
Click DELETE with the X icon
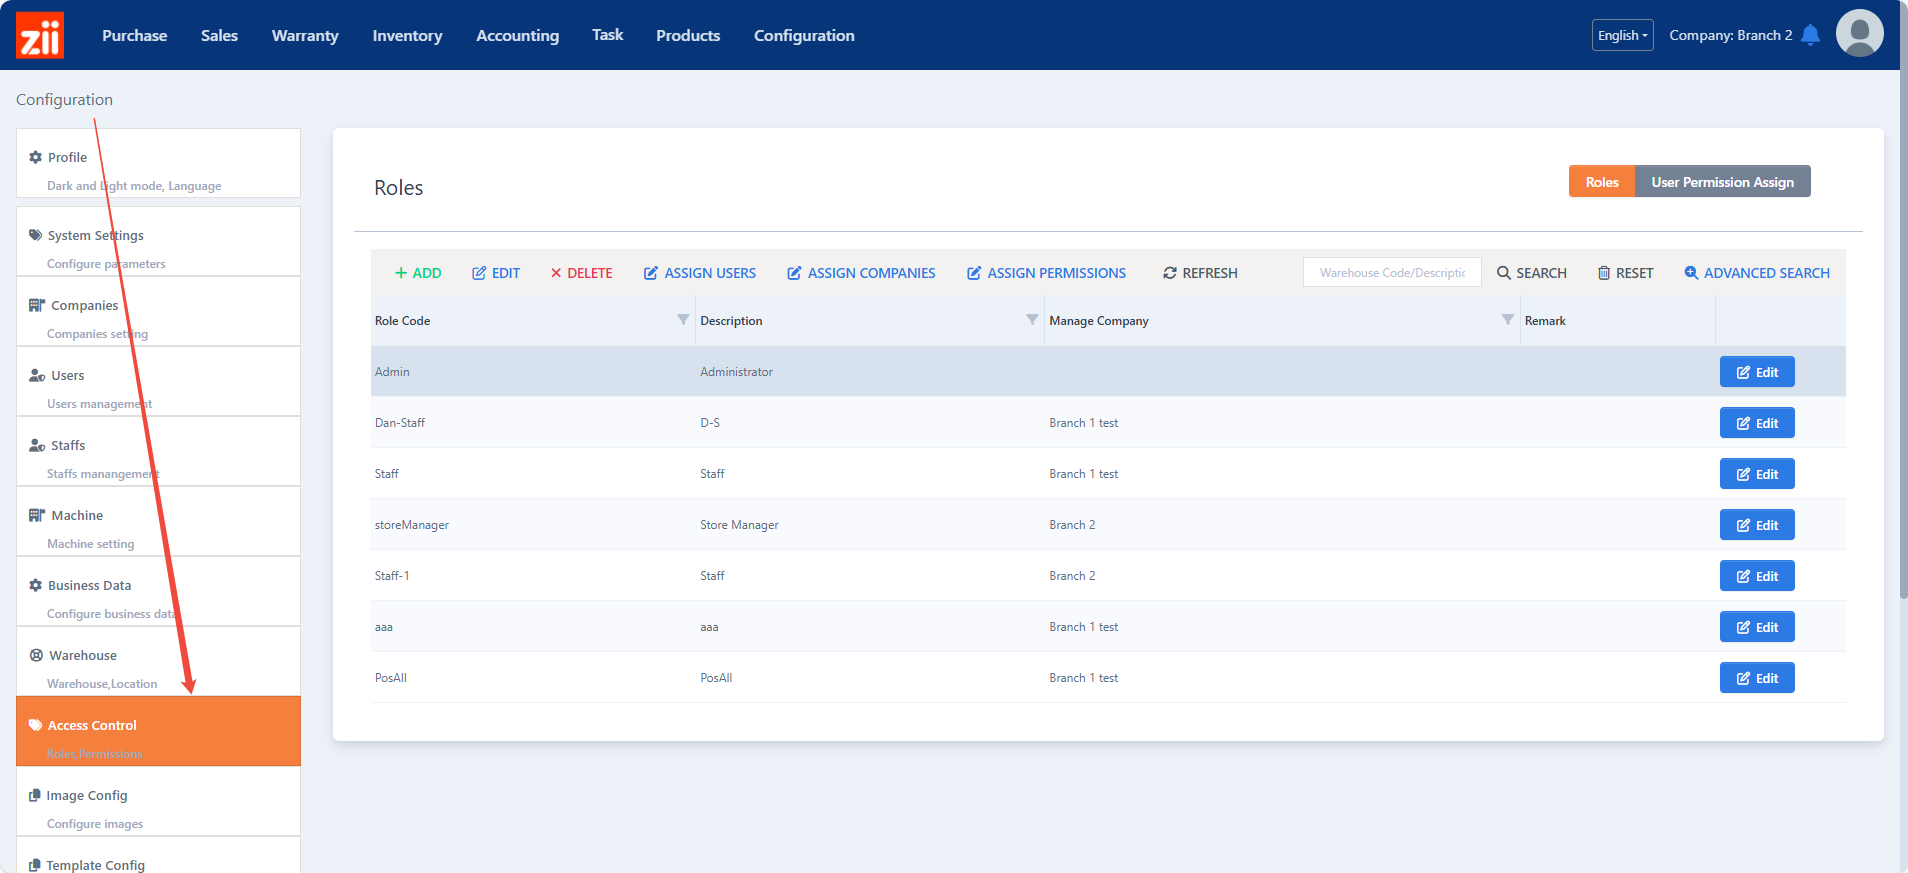[581, 273]
